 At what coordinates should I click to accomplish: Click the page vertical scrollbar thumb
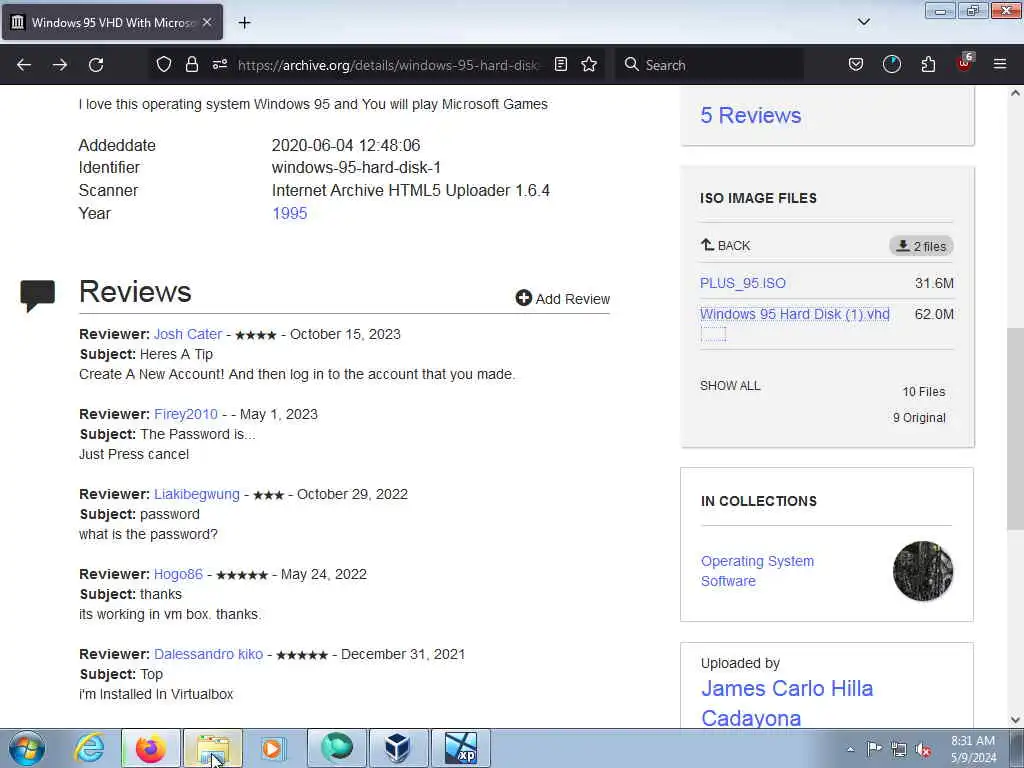[x=1015, y=429]
